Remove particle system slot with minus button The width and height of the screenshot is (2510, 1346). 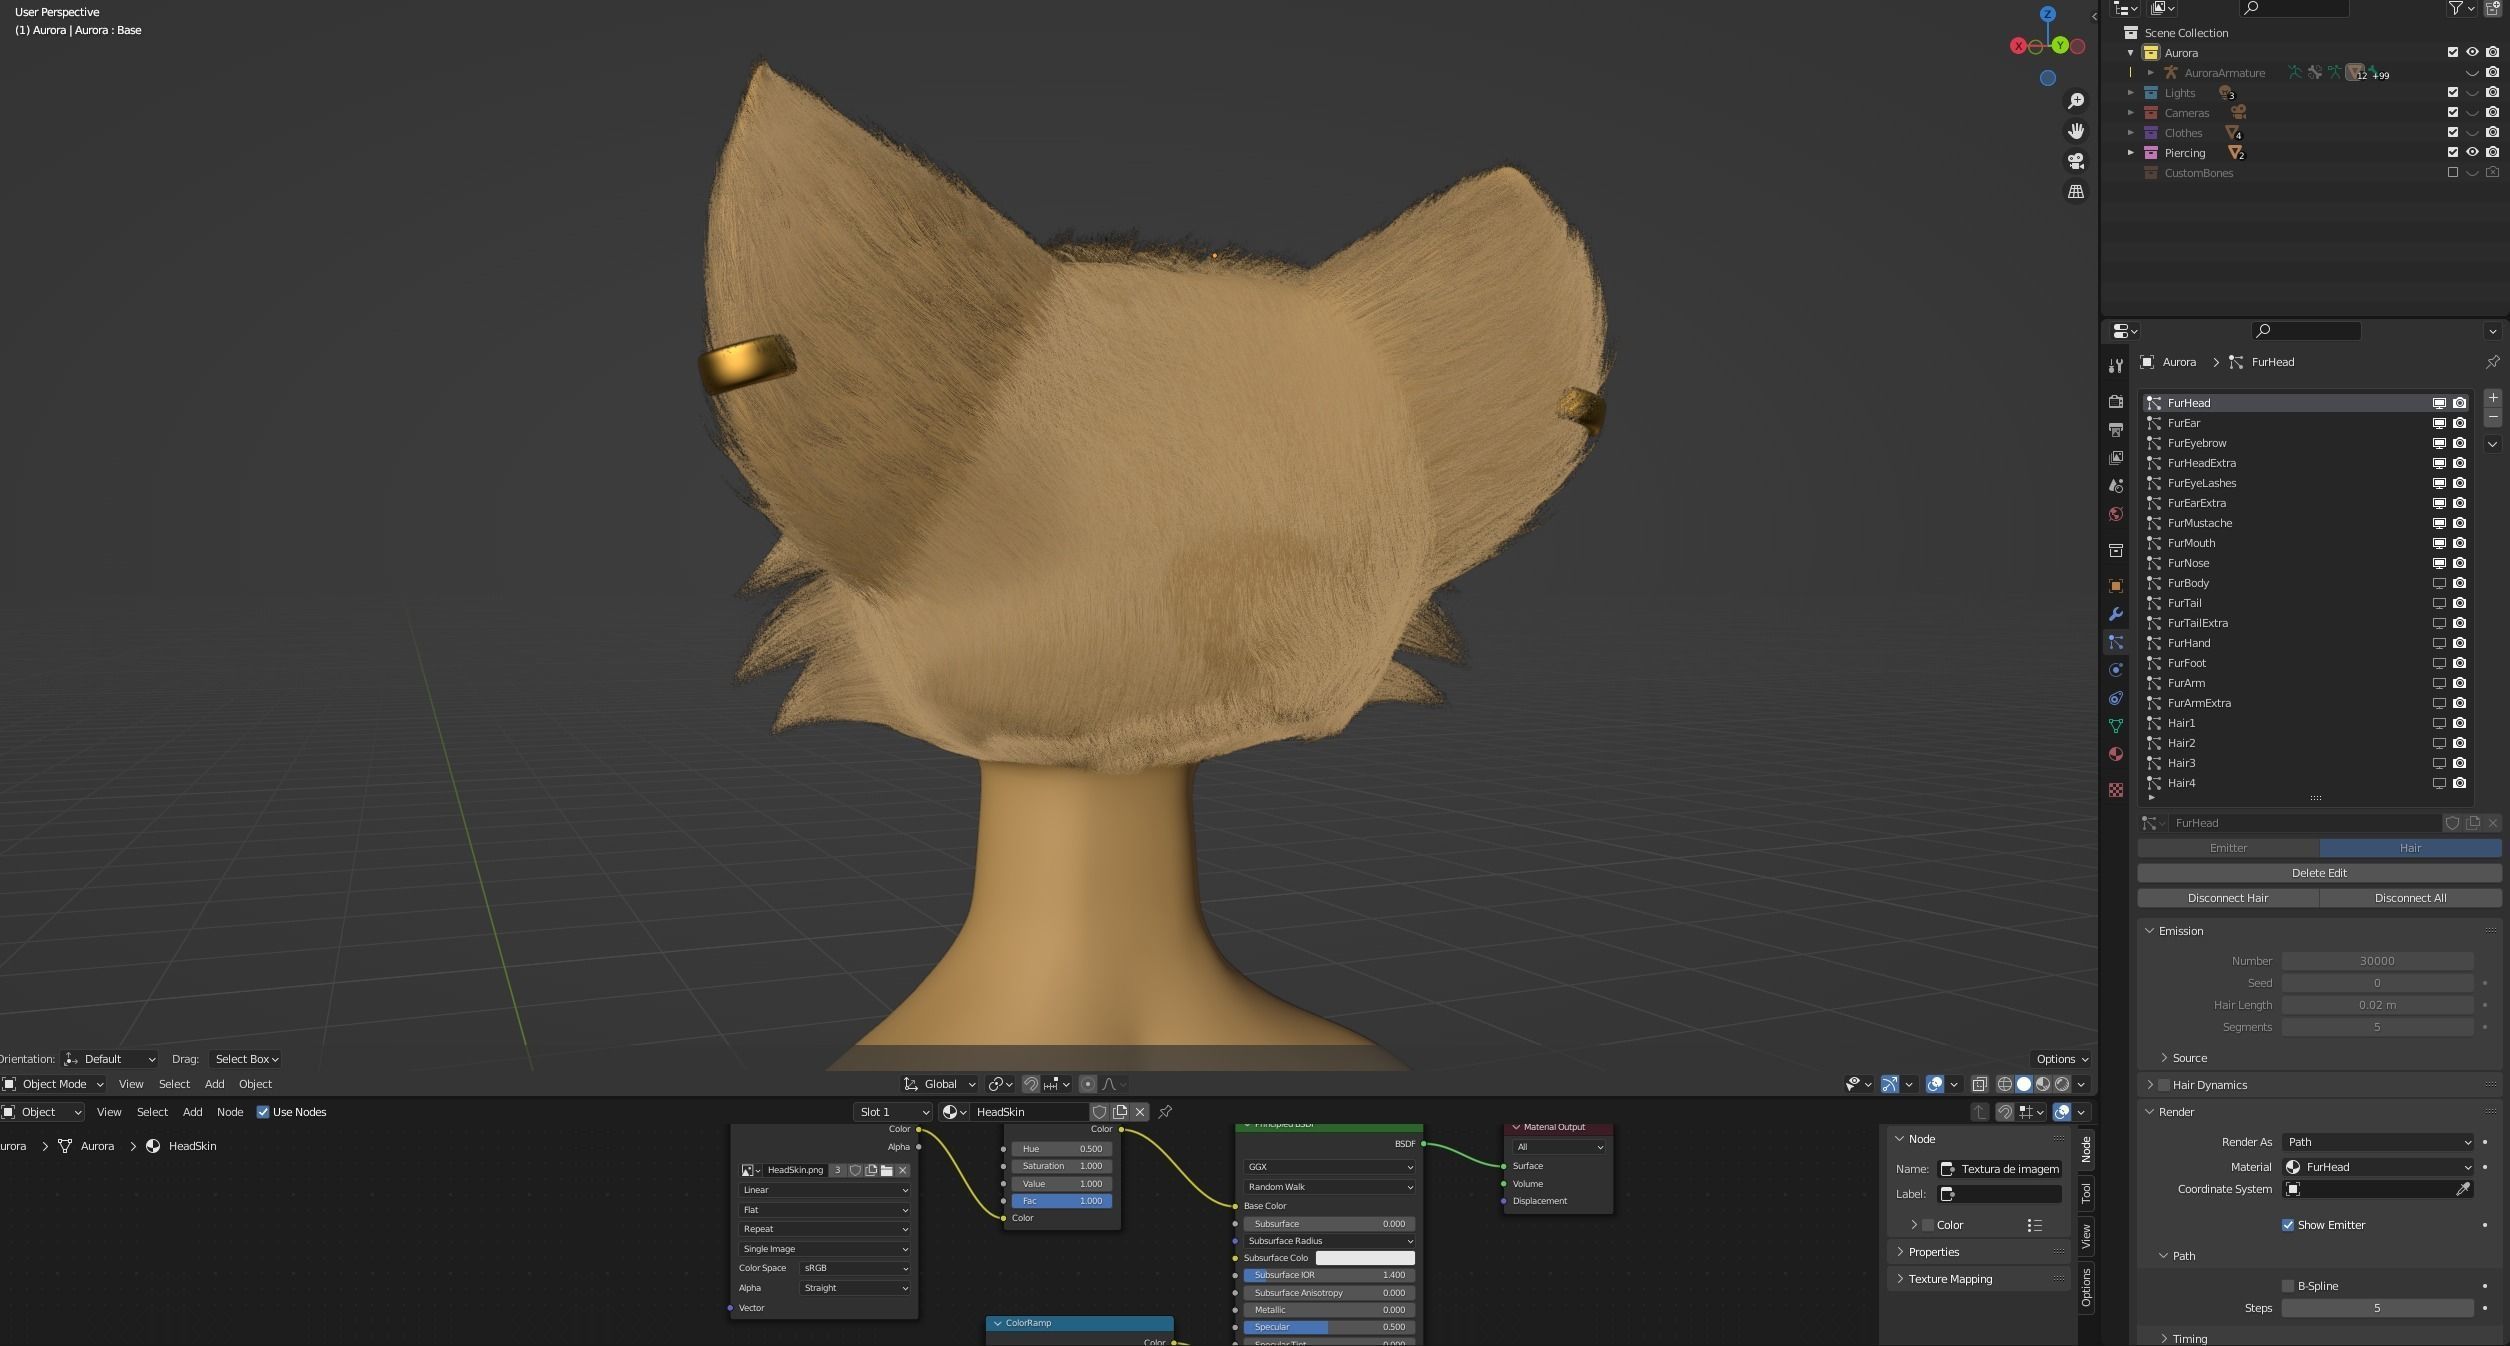tap(2492, 417)
